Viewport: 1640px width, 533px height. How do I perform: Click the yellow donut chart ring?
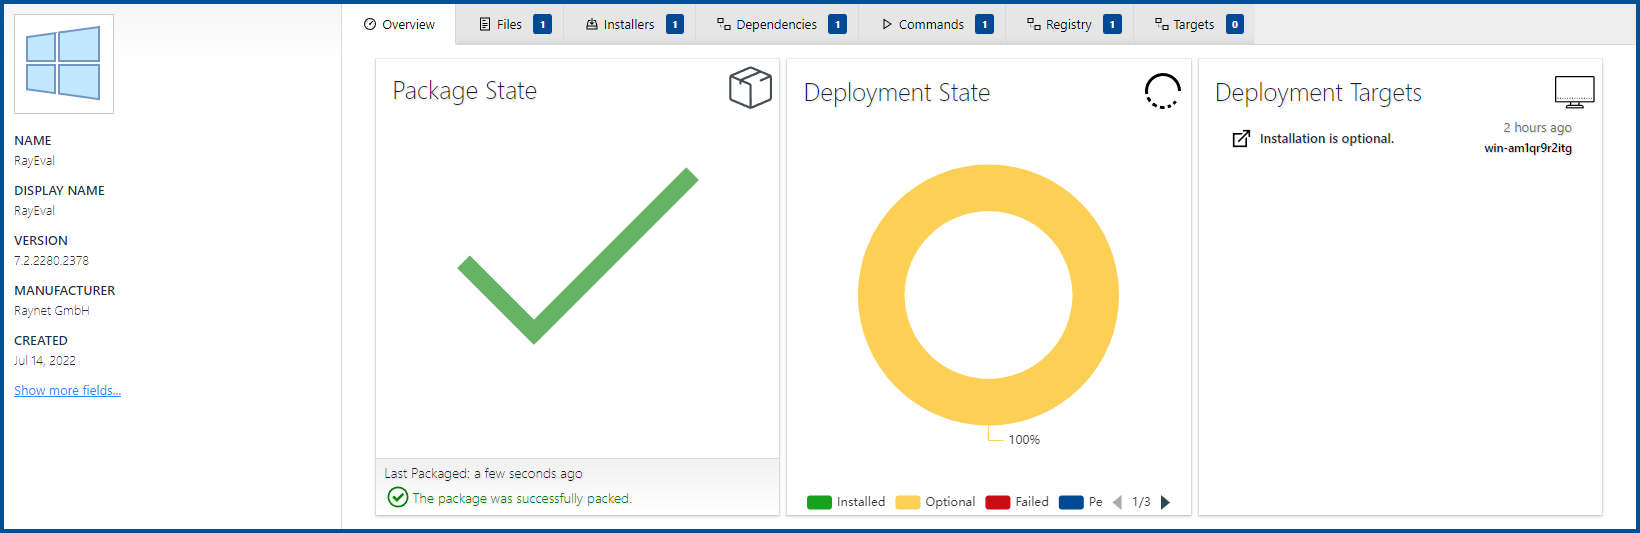[x=880, y=295]
